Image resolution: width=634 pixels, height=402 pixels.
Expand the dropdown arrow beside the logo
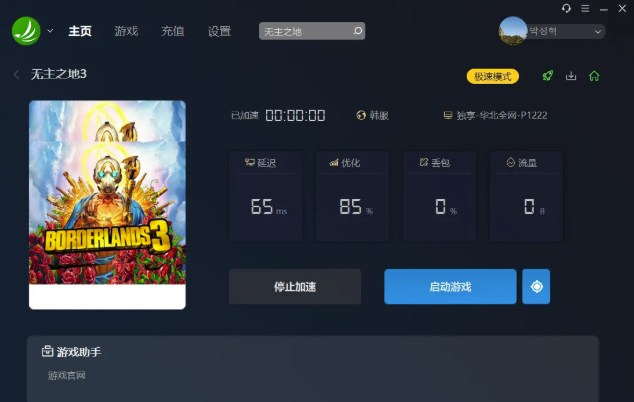[x=50, y=31]
